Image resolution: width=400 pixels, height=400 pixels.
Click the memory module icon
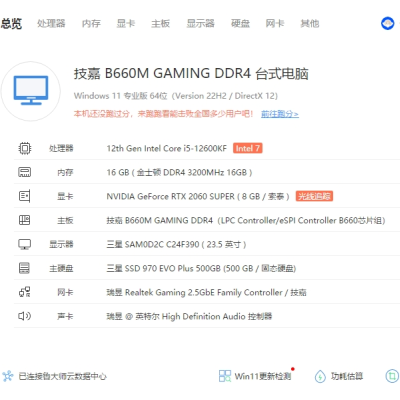point(25,172)
